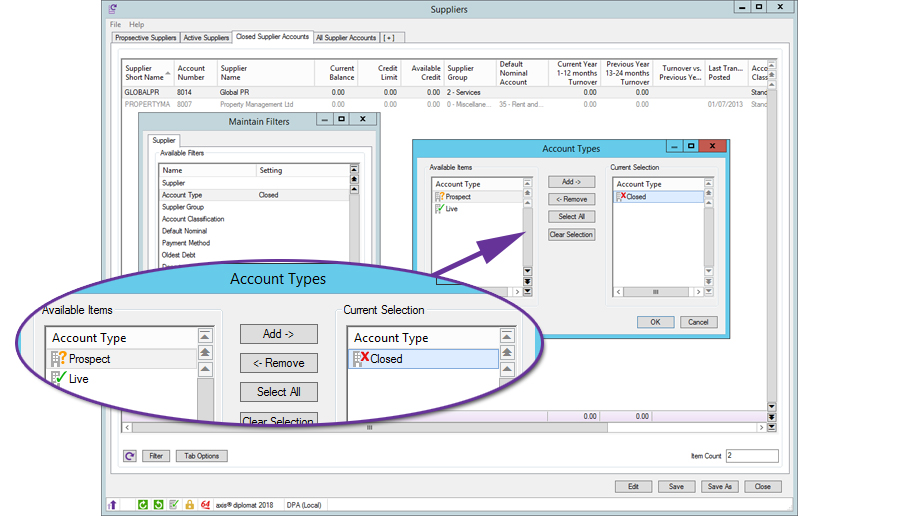Image resolution: width=900 pixels, height=516 pixels.
Task: Click the checklist icon in the status bar
Action: click(x=174, y=505)
